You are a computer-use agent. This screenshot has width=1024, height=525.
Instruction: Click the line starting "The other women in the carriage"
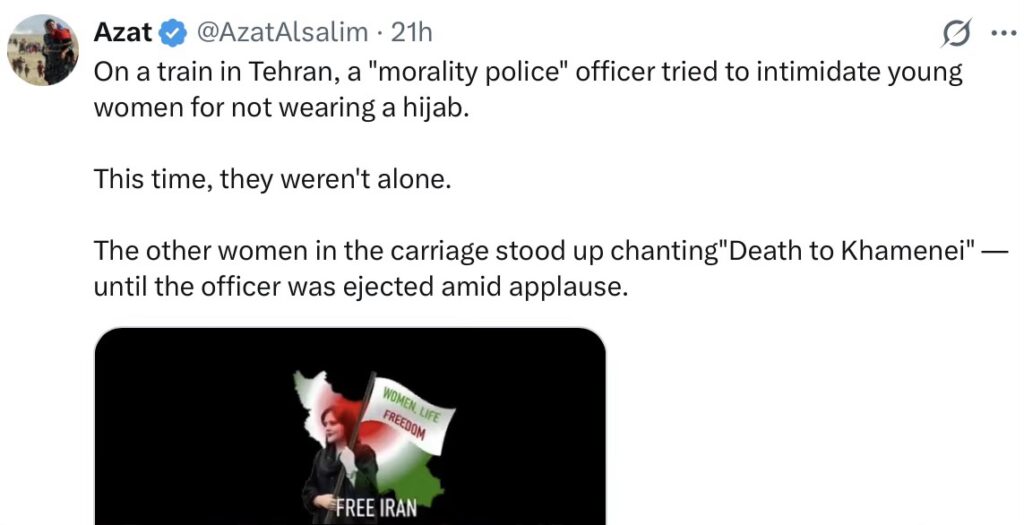coord(552,251)
